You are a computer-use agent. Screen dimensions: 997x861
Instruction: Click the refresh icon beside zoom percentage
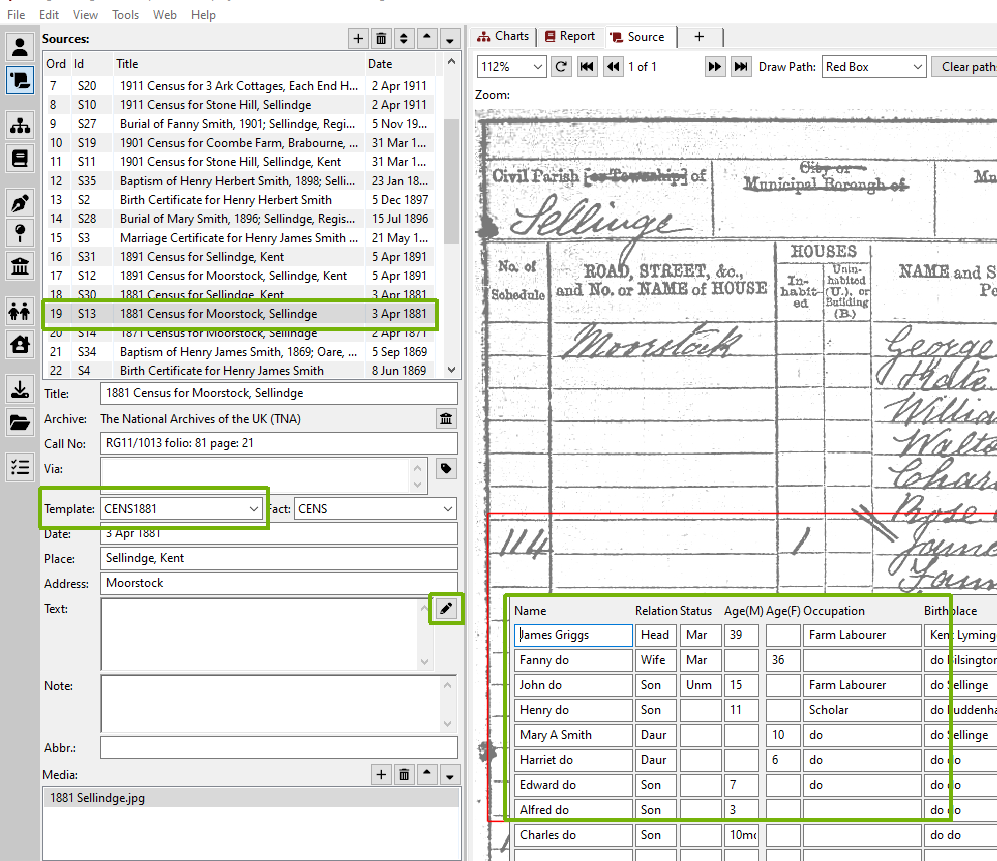pos(561,67)
